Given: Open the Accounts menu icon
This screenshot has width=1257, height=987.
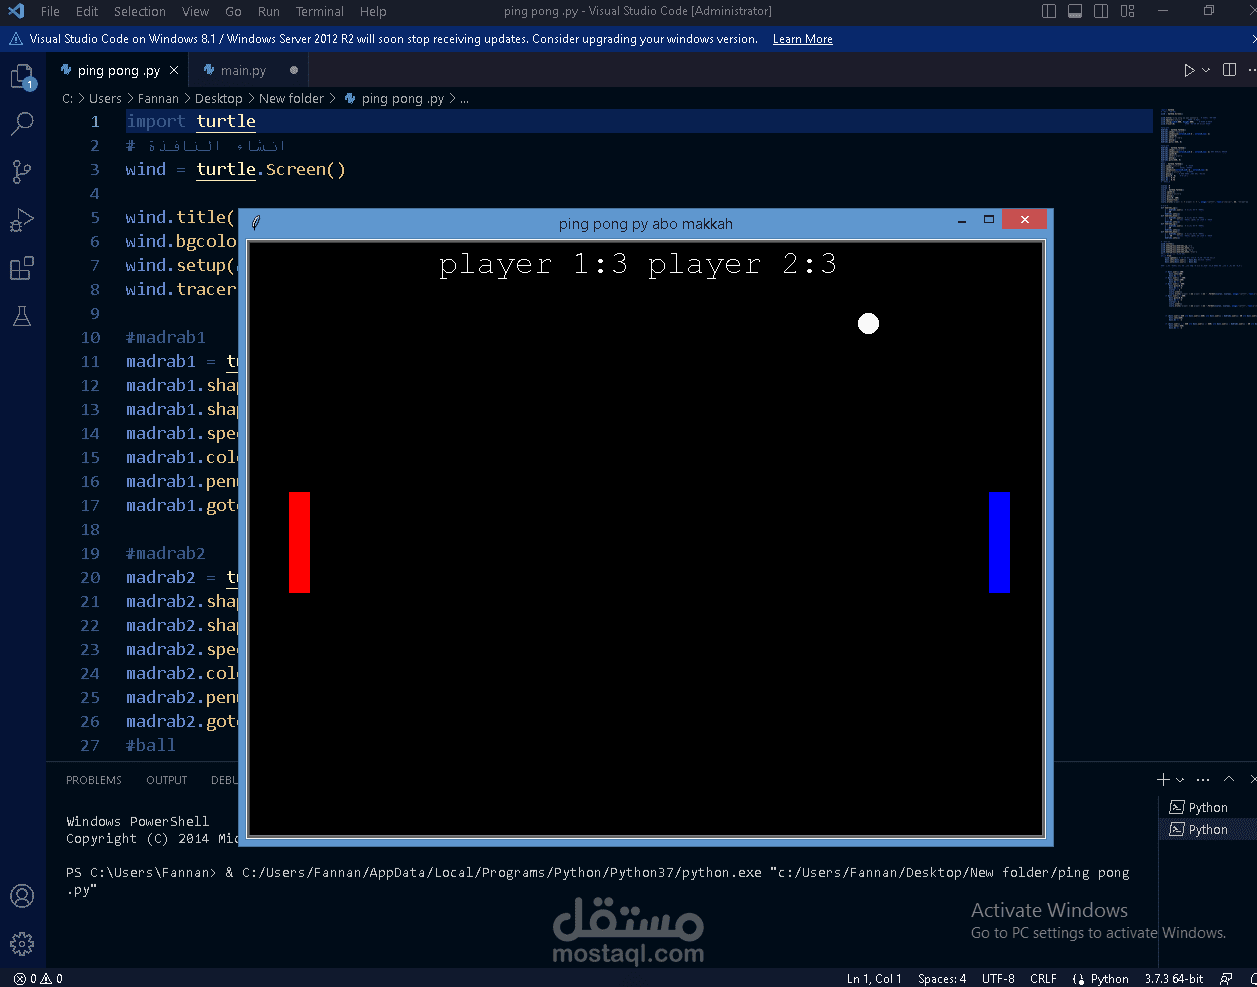Looking at the screenshot, I should [22, 896].
